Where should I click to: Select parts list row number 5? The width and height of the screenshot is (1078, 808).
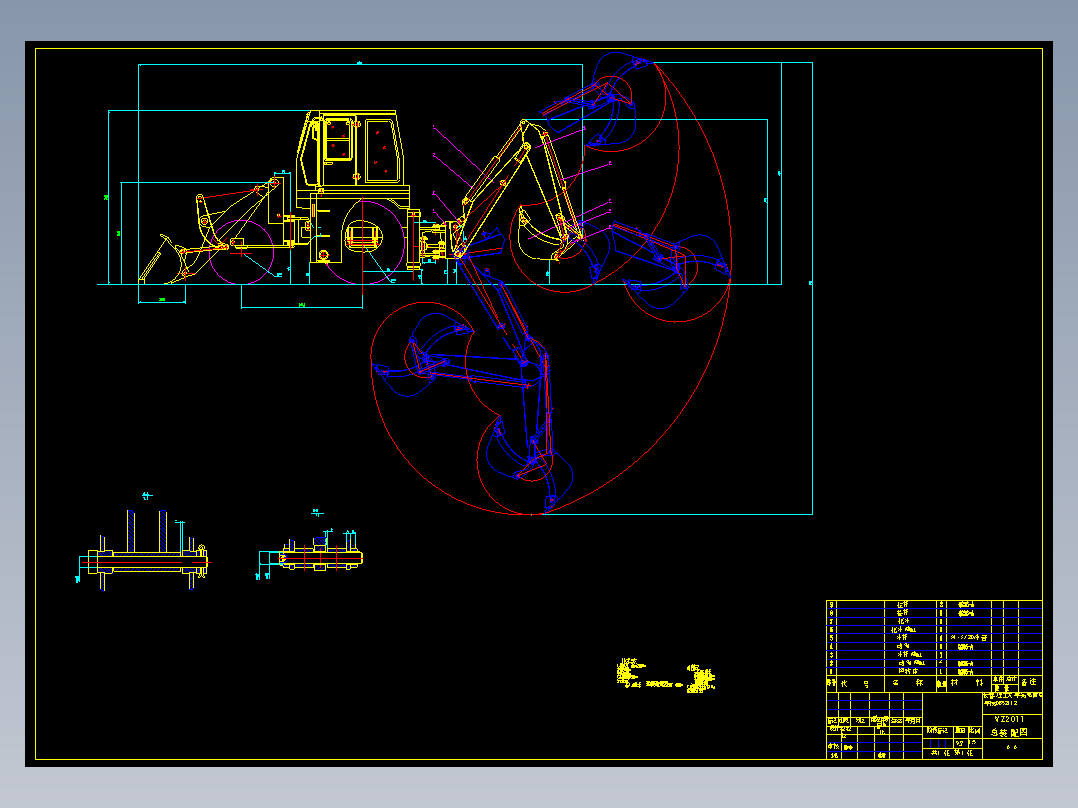(934, 638)
